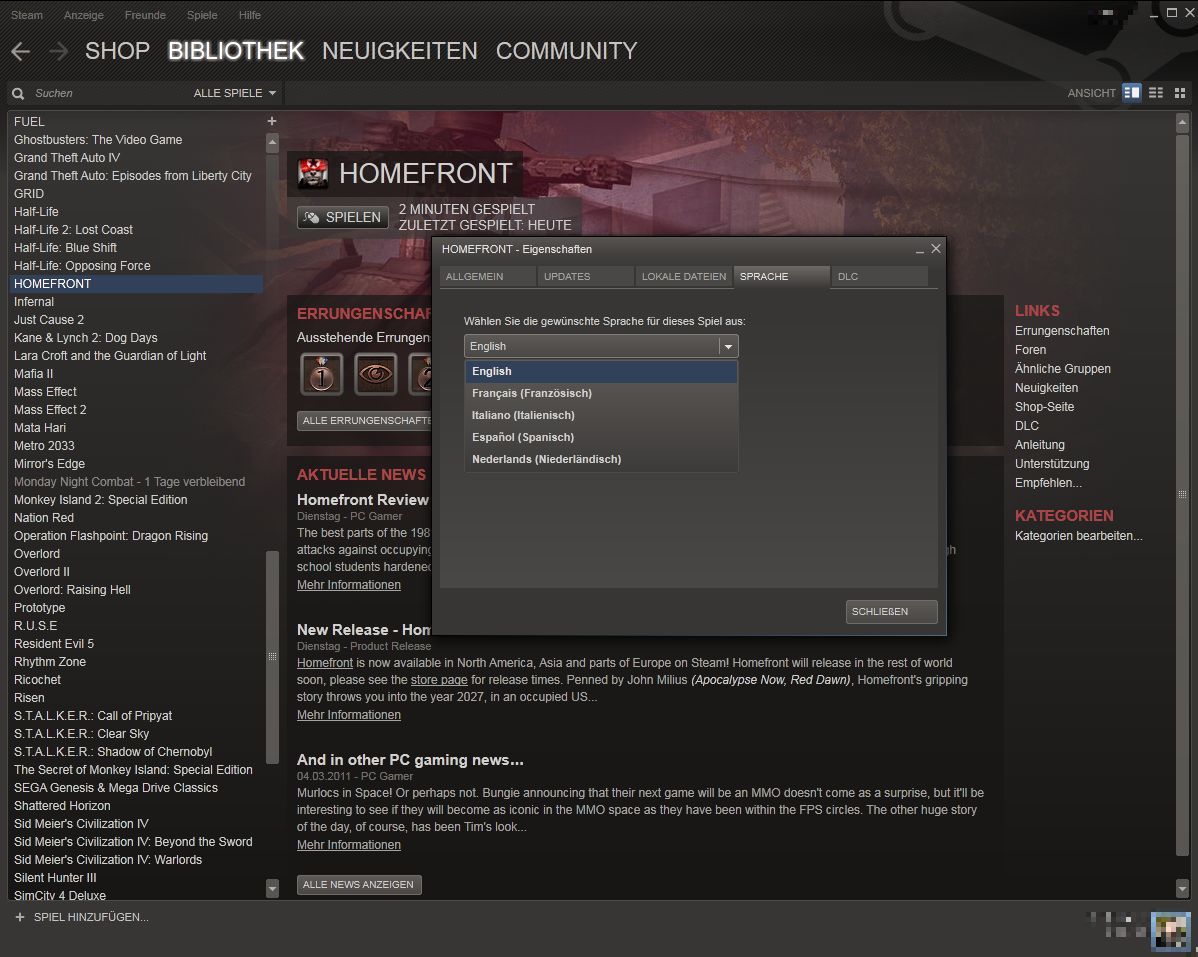
Task: Open the ALLE SPIELE filter dropdown
Action: point(235,93)
